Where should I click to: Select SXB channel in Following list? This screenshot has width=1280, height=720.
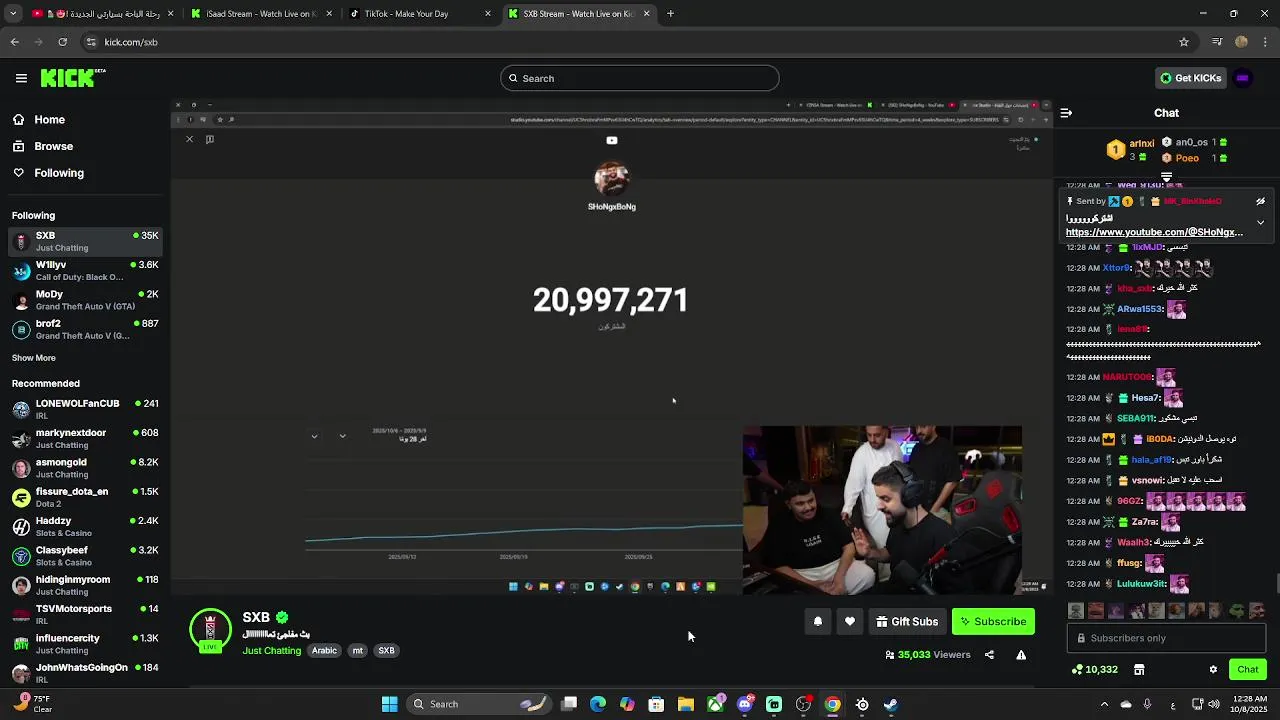pos(85,241)
